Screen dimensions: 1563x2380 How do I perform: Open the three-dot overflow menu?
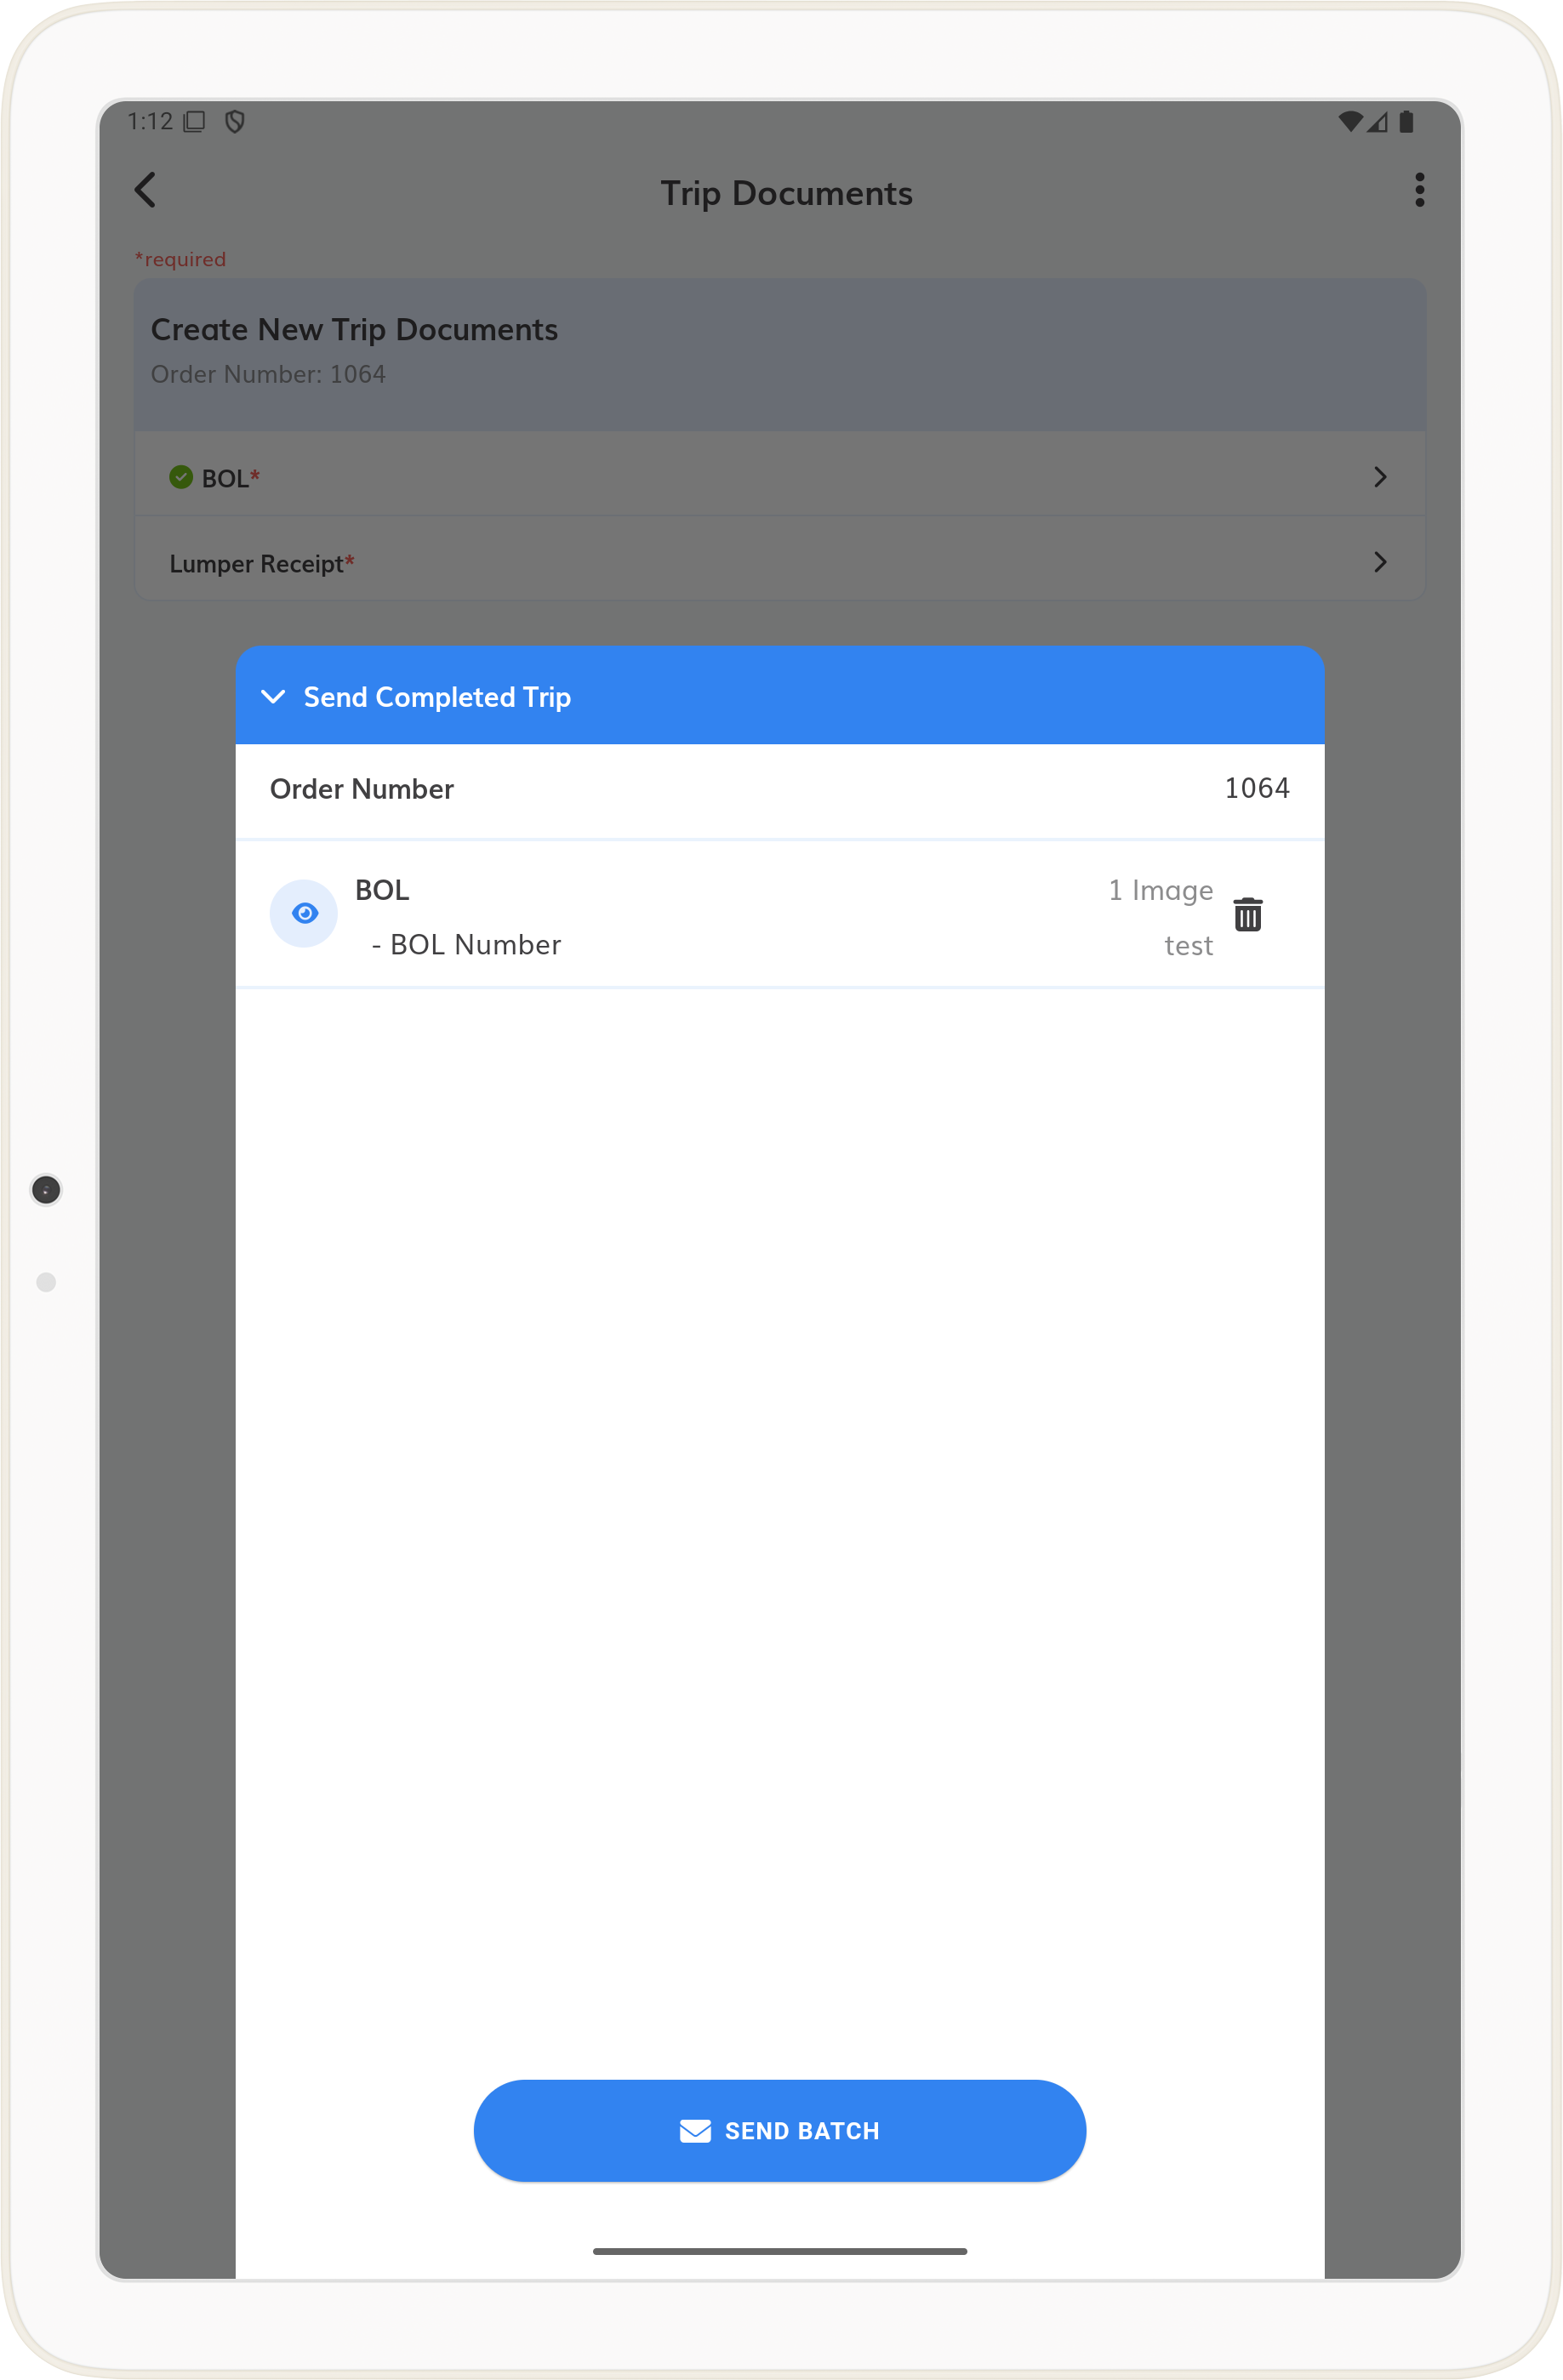click(x=1419, y=190)
